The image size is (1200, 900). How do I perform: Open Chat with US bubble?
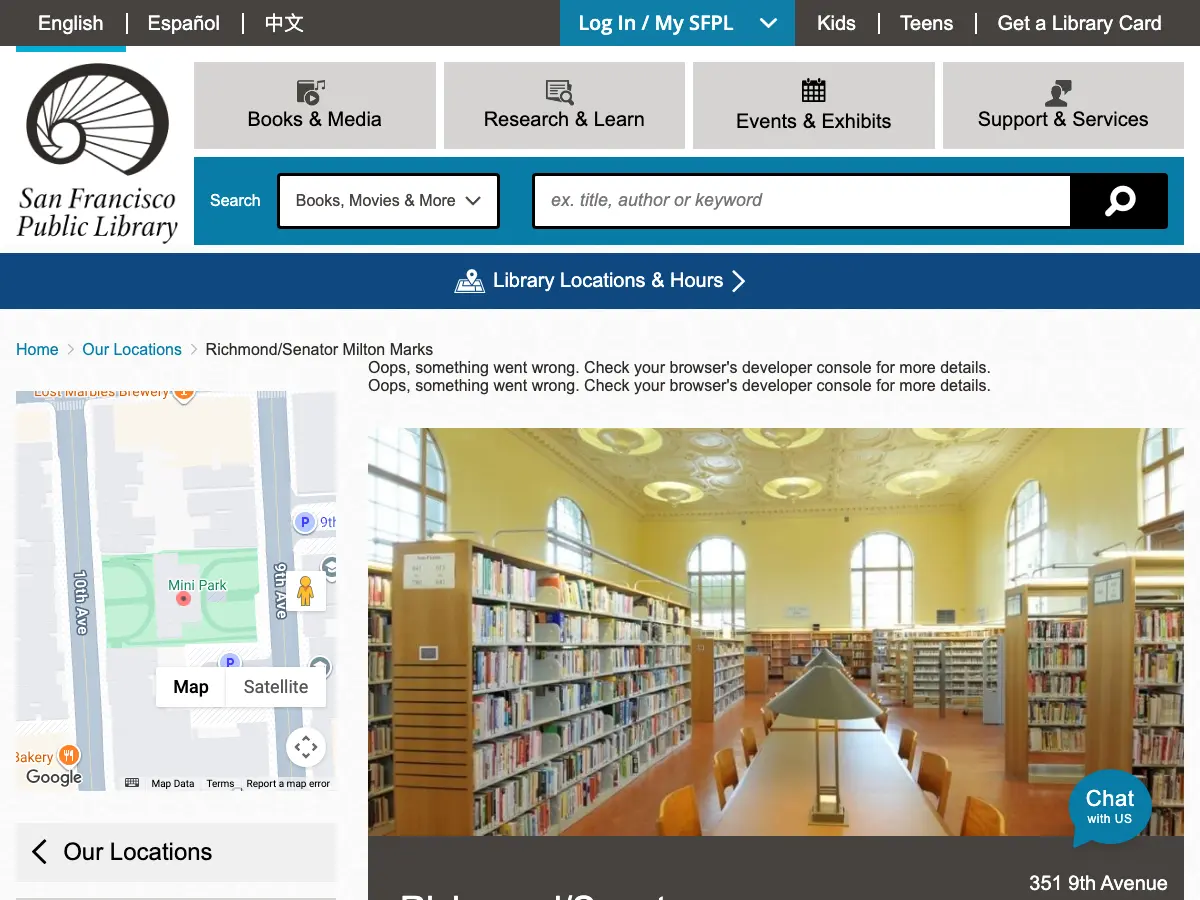point(1110,806)
